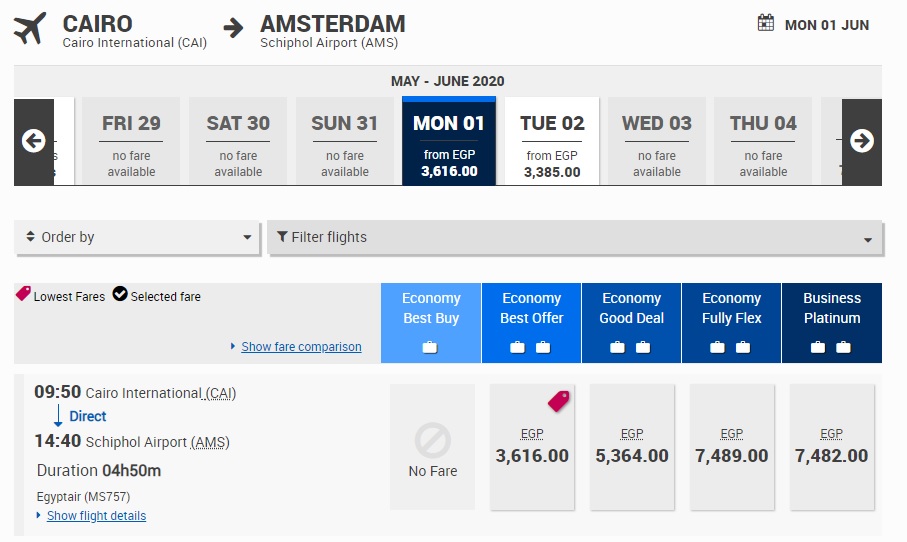Viewport: 907px width, 542px height.
Task: Click the previous dates left arrow
Action: [x=33, y=141]
